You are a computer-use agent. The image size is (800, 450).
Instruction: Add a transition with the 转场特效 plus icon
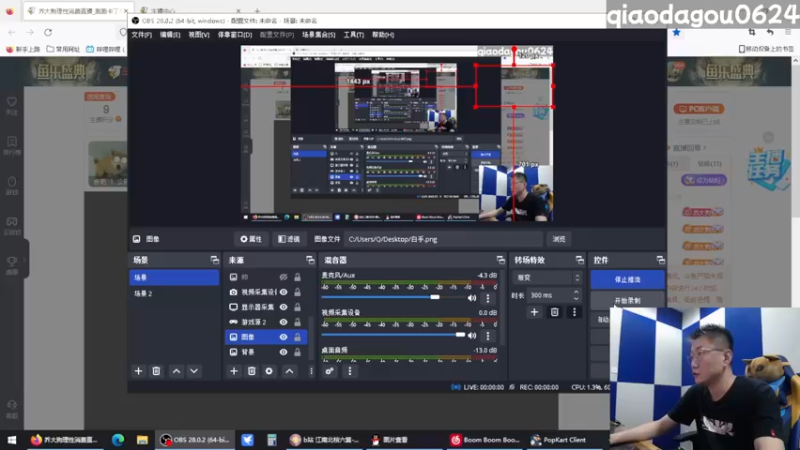tap(534, 312)
